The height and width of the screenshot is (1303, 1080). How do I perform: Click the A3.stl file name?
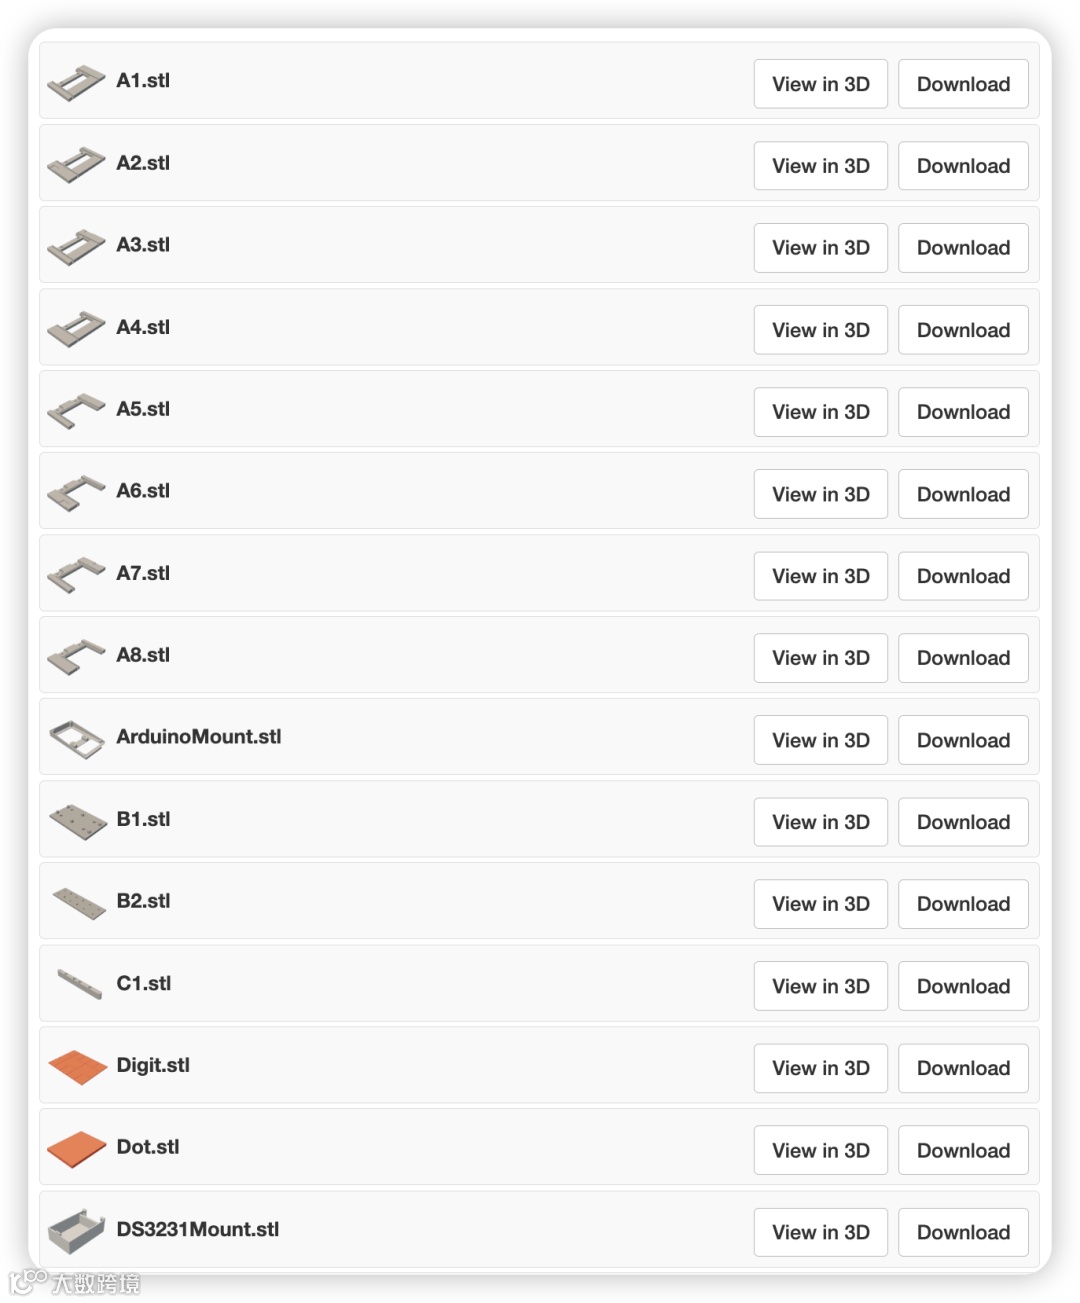tap(143, 245)
